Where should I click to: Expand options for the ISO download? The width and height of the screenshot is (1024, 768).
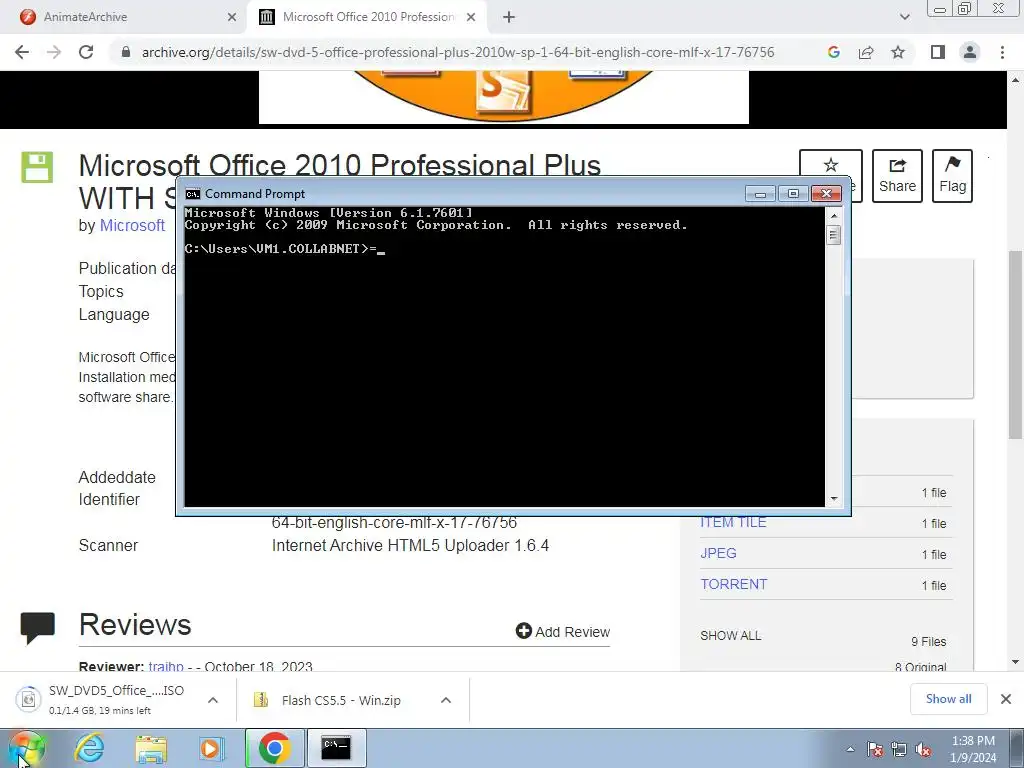[213, 700]
